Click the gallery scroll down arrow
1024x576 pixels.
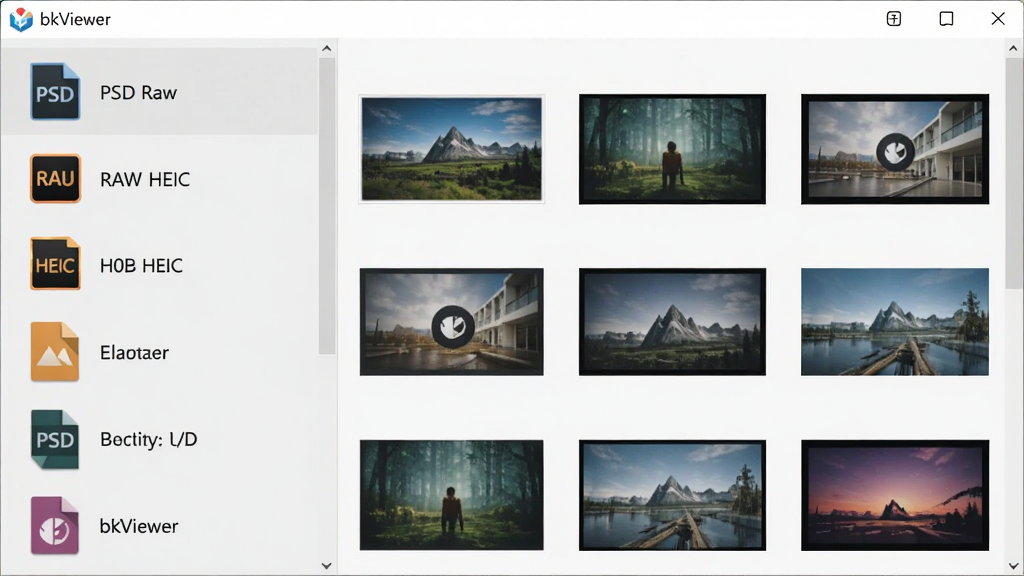coord(1014,566)
